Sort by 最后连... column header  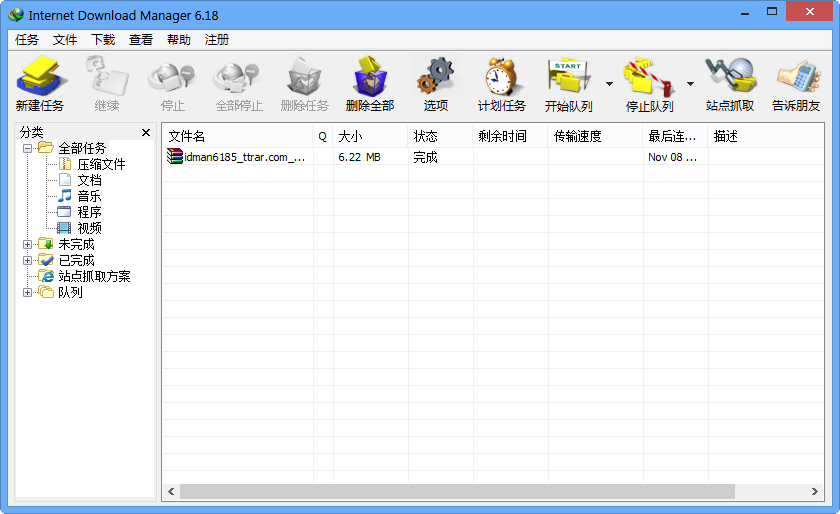(x=676, y=136)
